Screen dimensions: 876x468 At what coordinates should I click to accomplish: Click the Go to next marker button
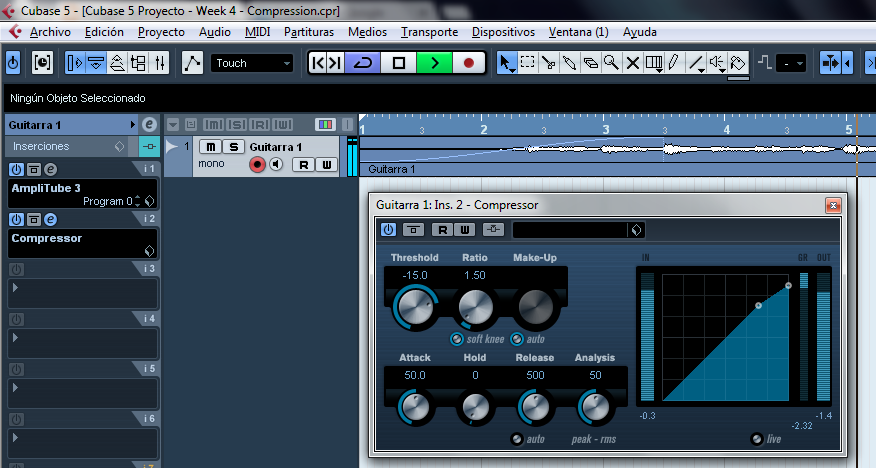coord(335,63)
